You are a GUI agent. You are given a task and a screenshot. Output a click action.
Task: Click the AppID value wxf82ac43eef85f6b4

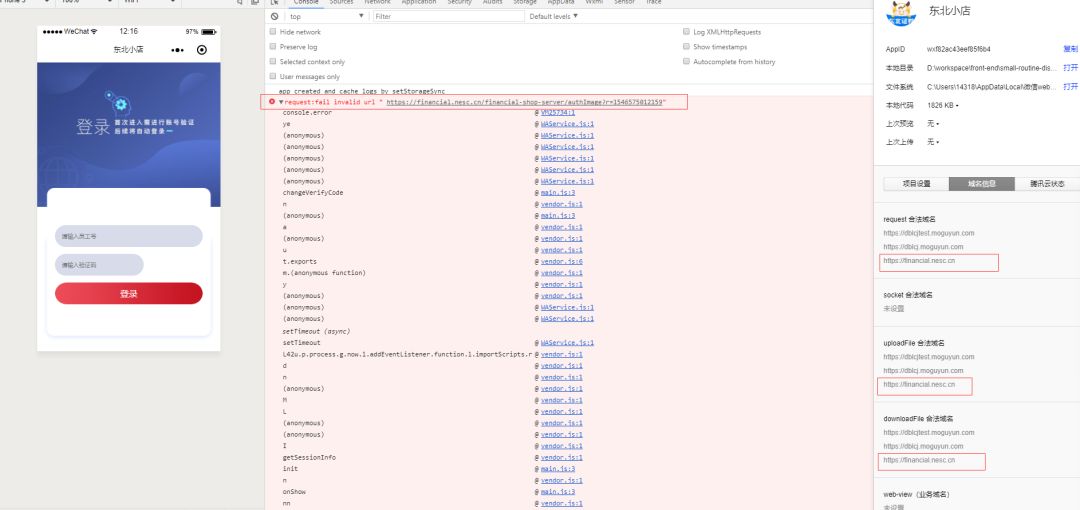click(959, 49)
